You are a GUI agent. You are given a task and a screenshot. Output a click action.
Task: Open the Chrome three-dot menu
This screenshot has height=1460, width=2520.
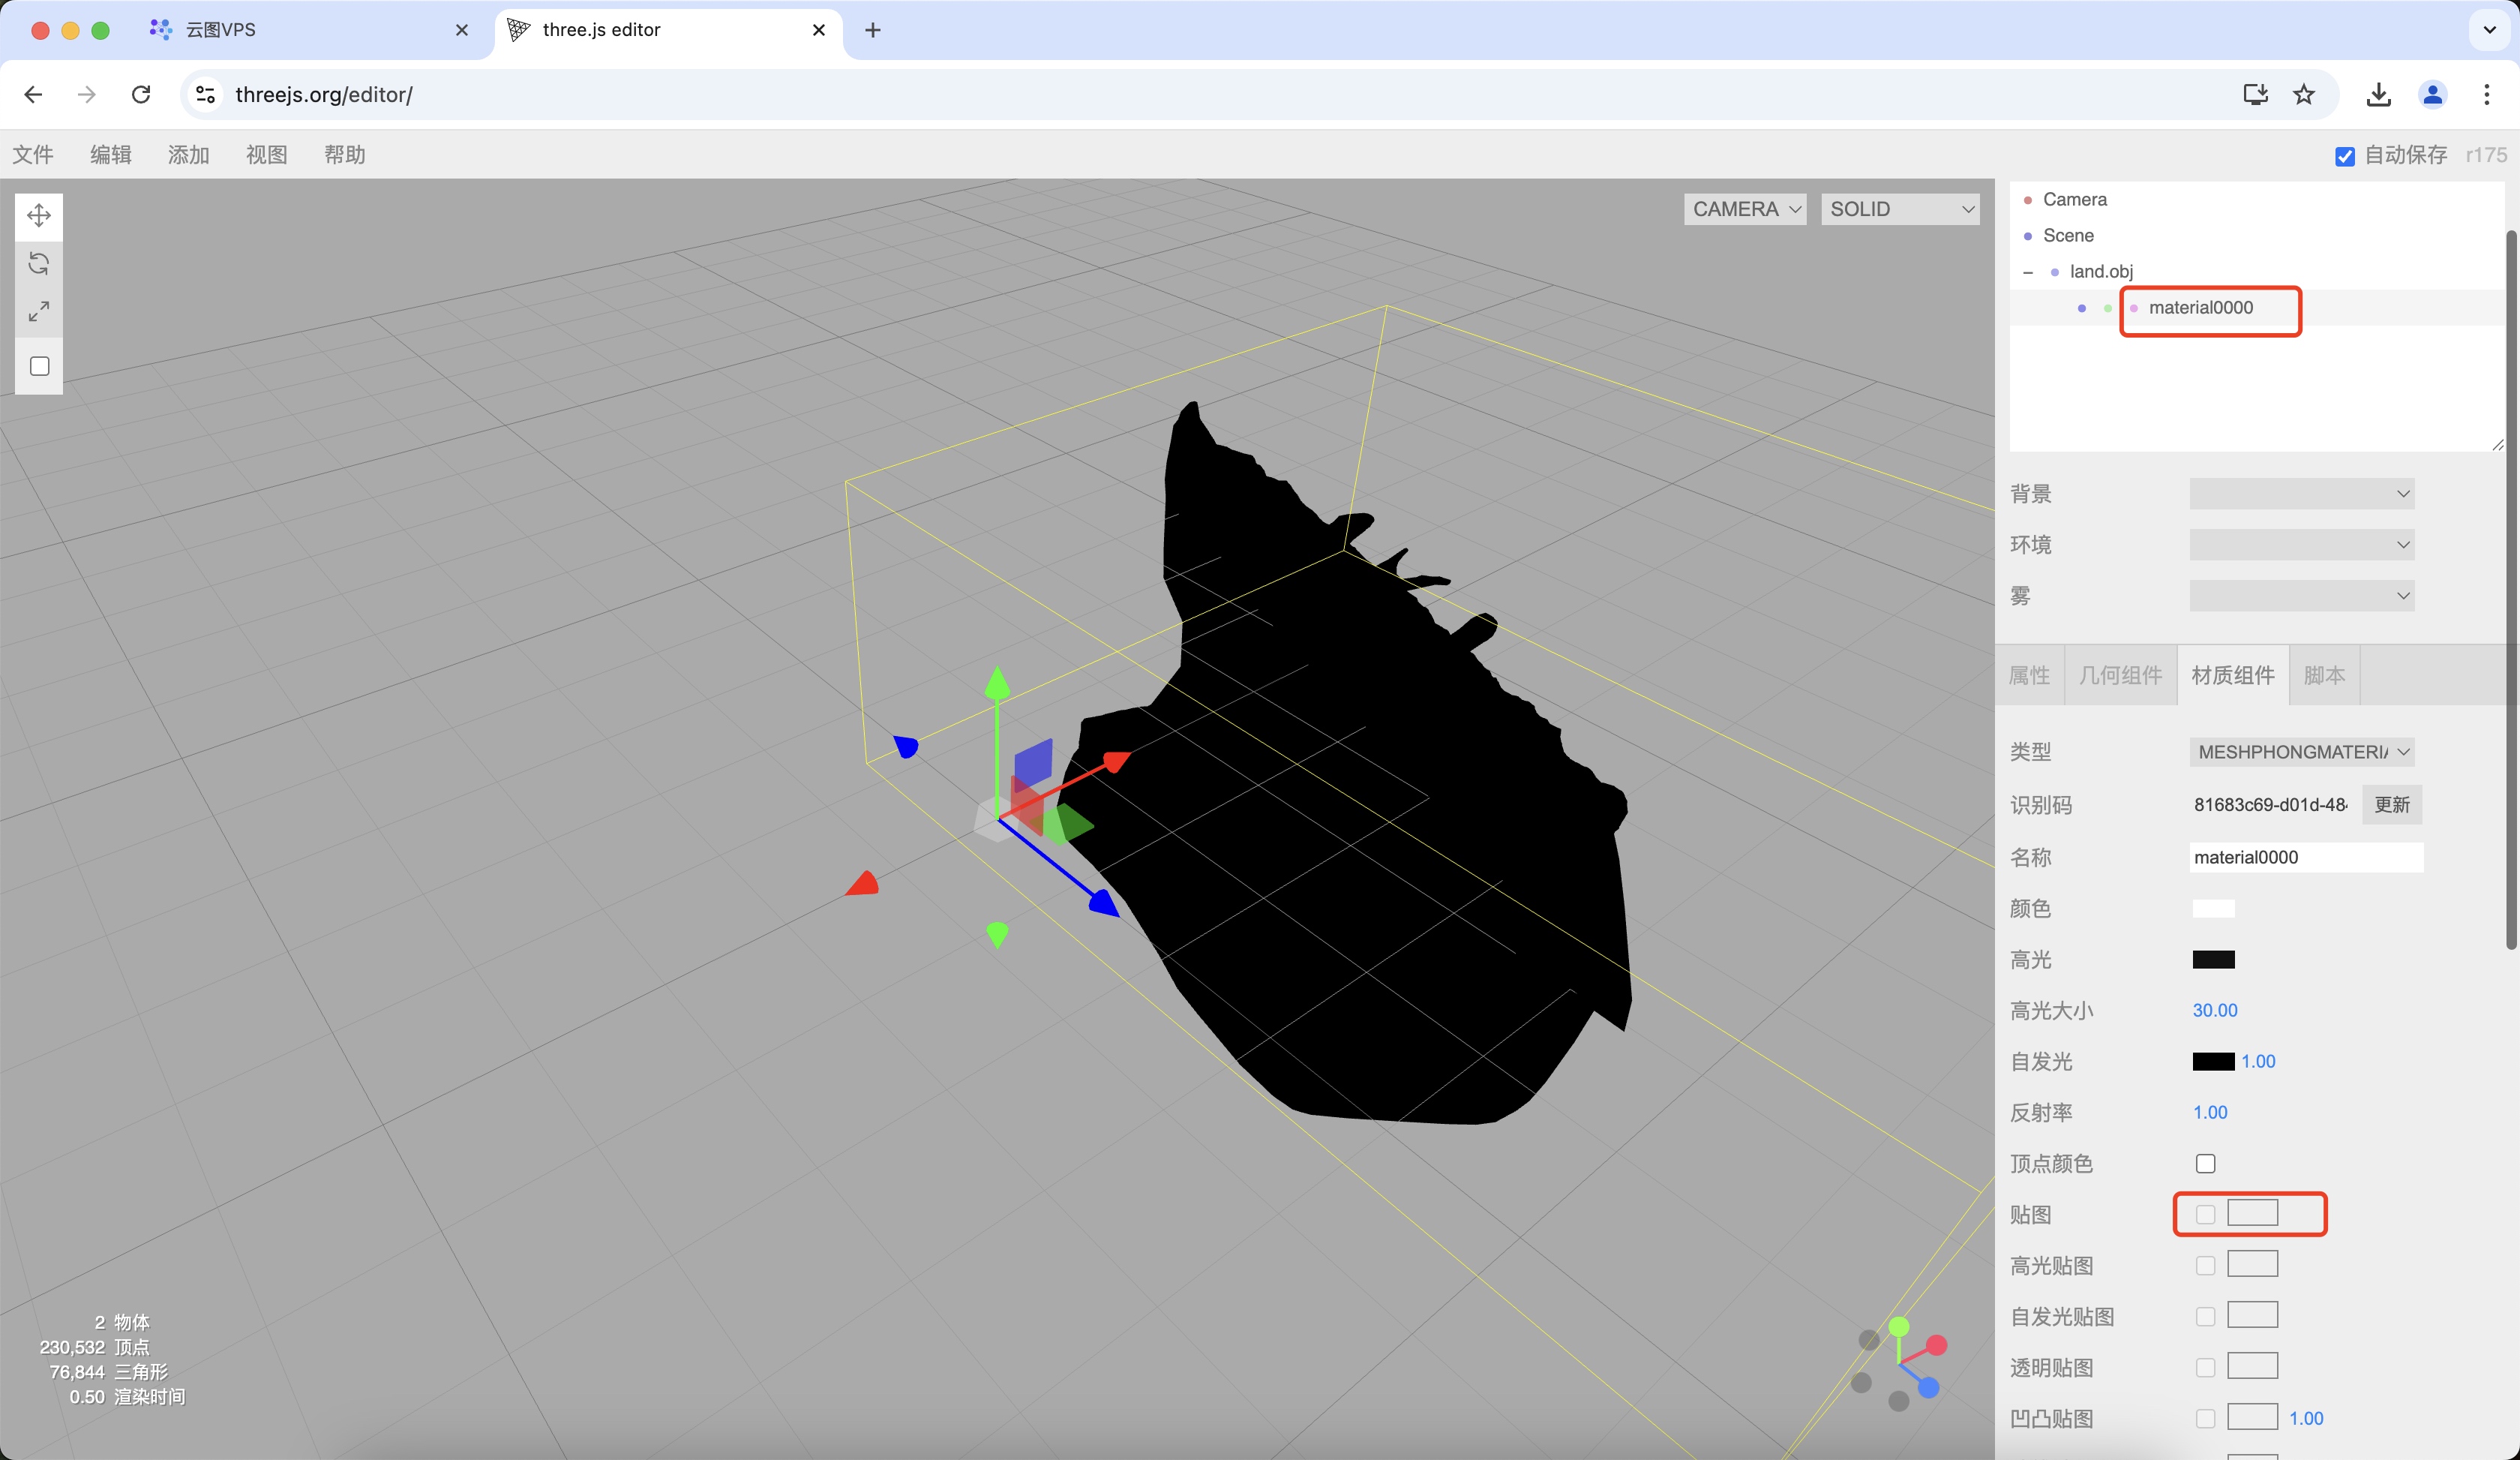pos(2487,94)
